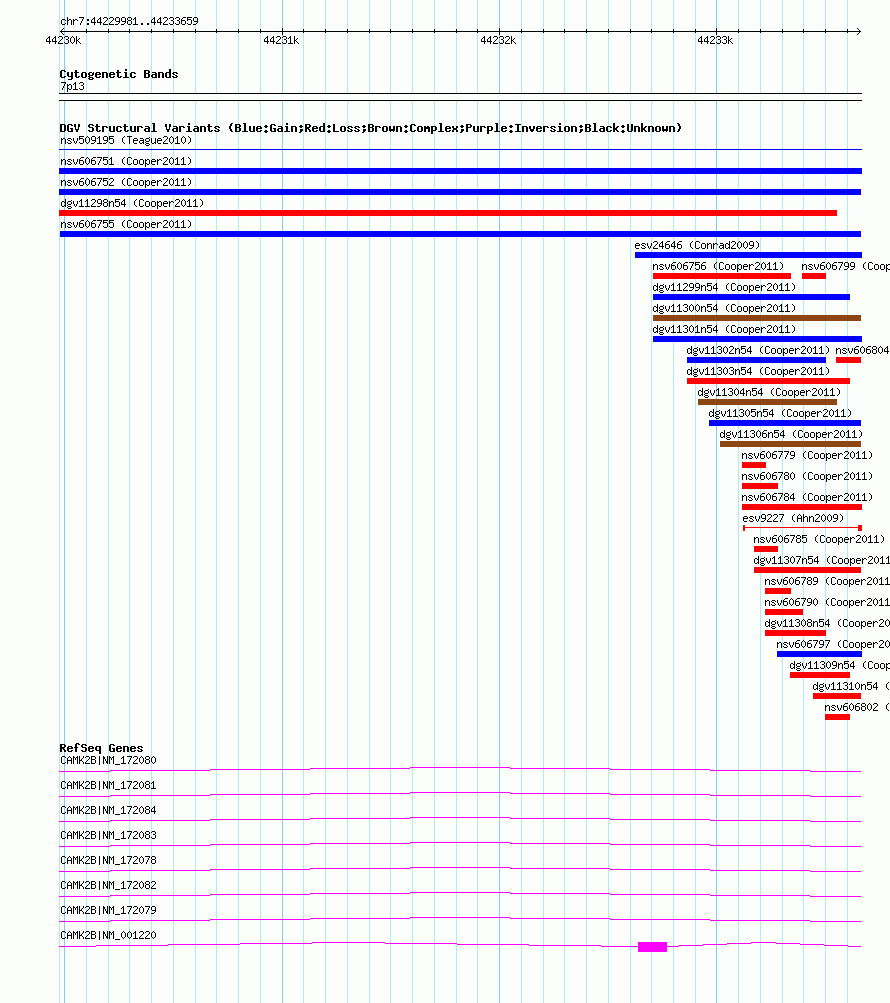Open transcript CAMK2B|NM_172081
Screen dimensions: 890x1003
pos(108,786)
